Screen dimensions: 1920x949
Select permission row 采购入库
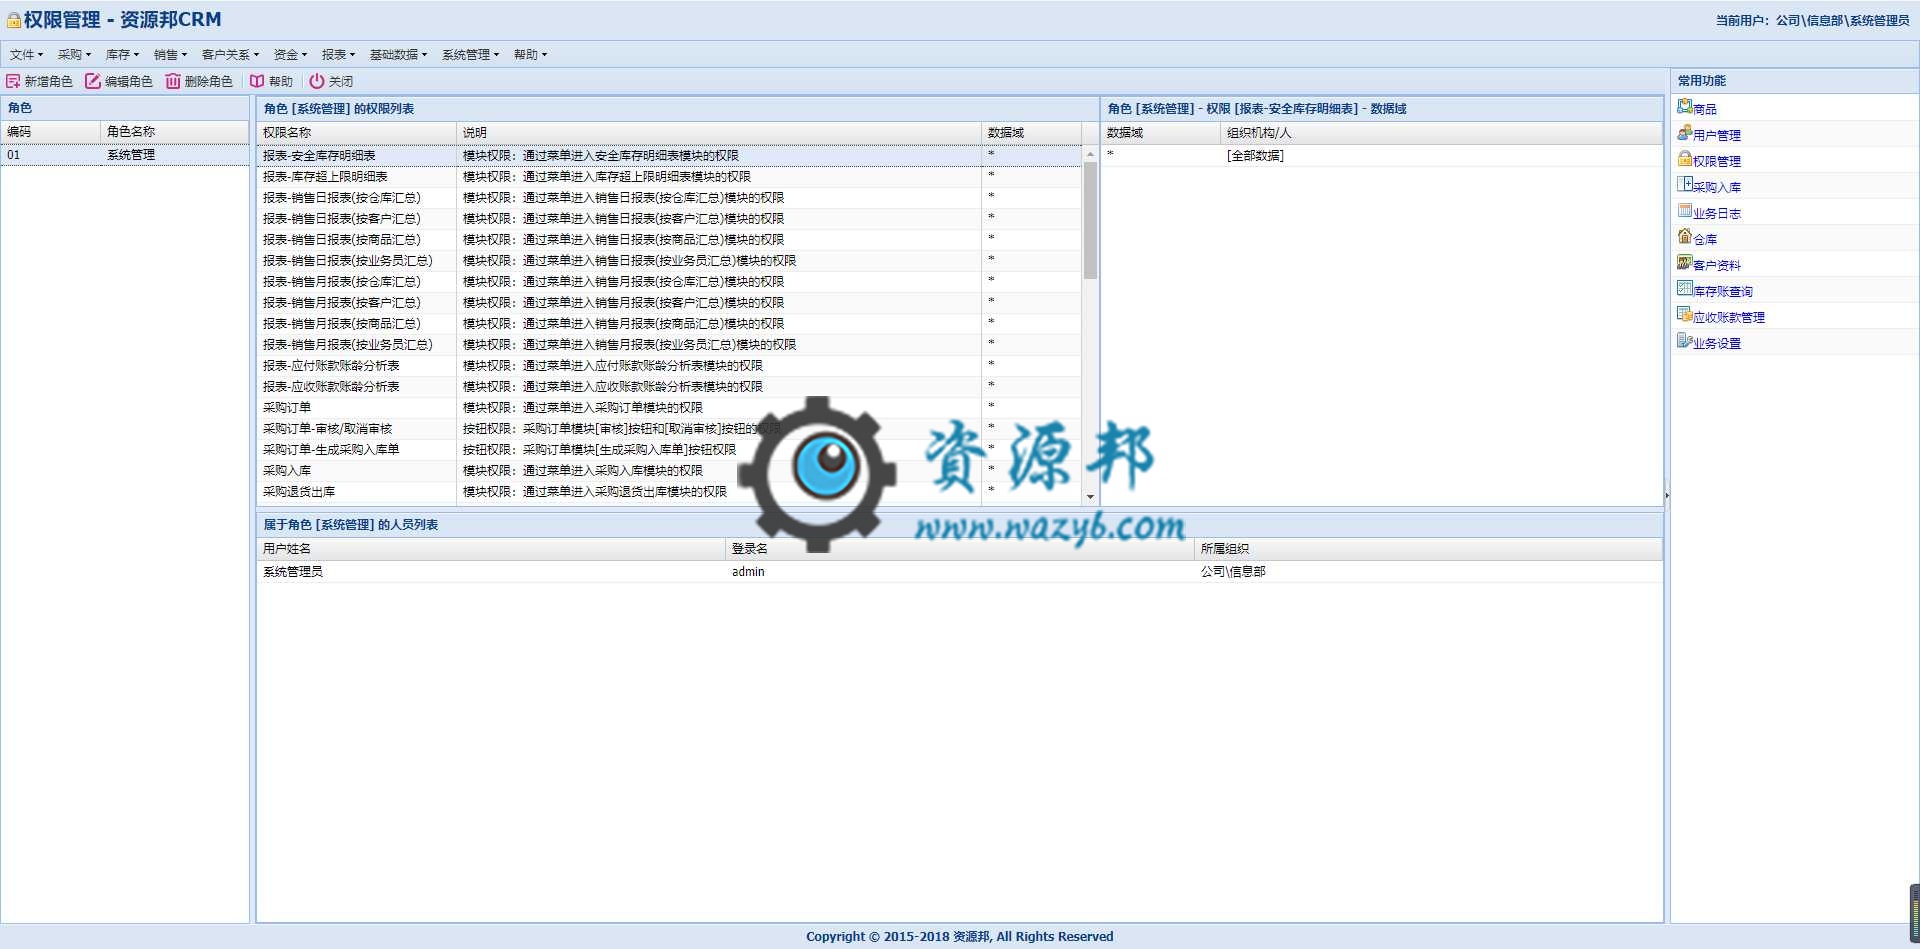click(x=669, y=470)
